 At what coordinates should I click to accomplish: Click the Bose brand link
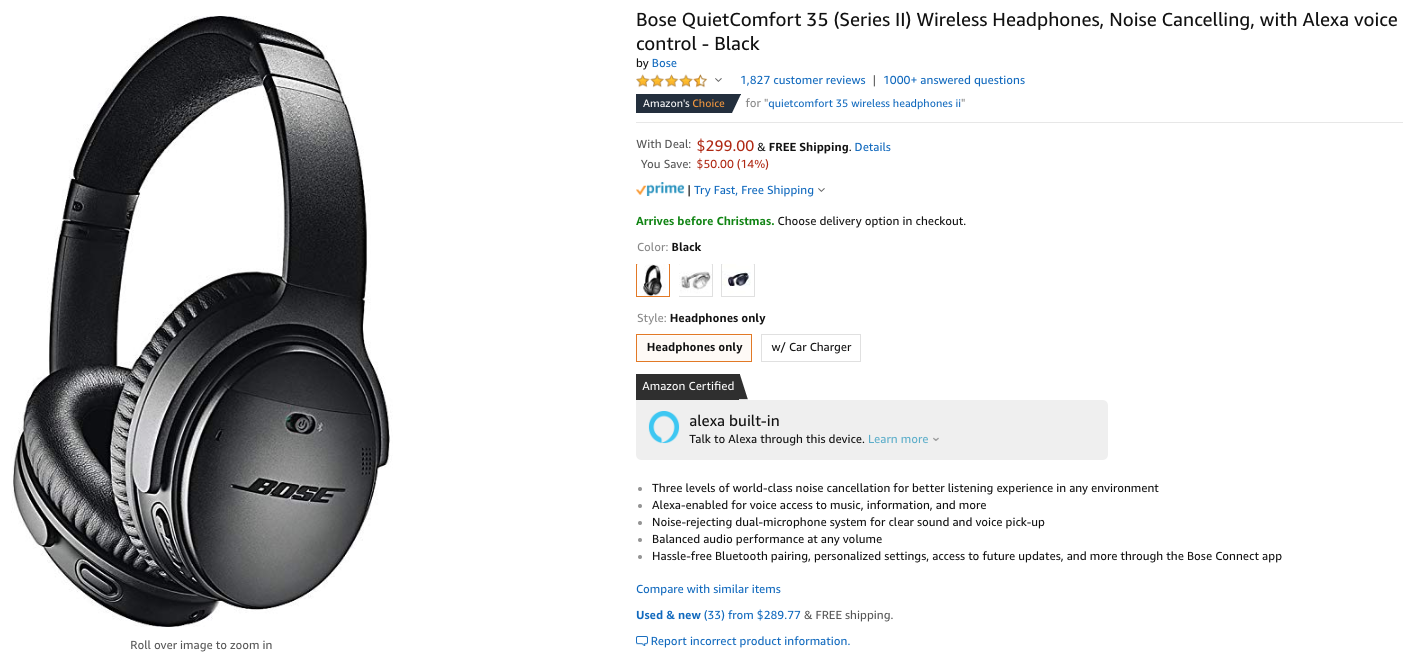[664, 63]
